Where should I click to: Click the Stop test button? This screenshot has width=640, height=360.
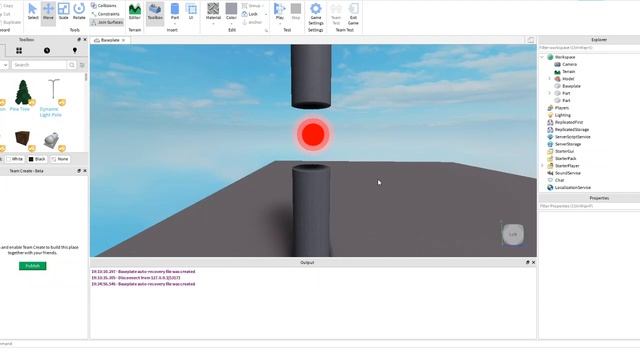[296, 12]
